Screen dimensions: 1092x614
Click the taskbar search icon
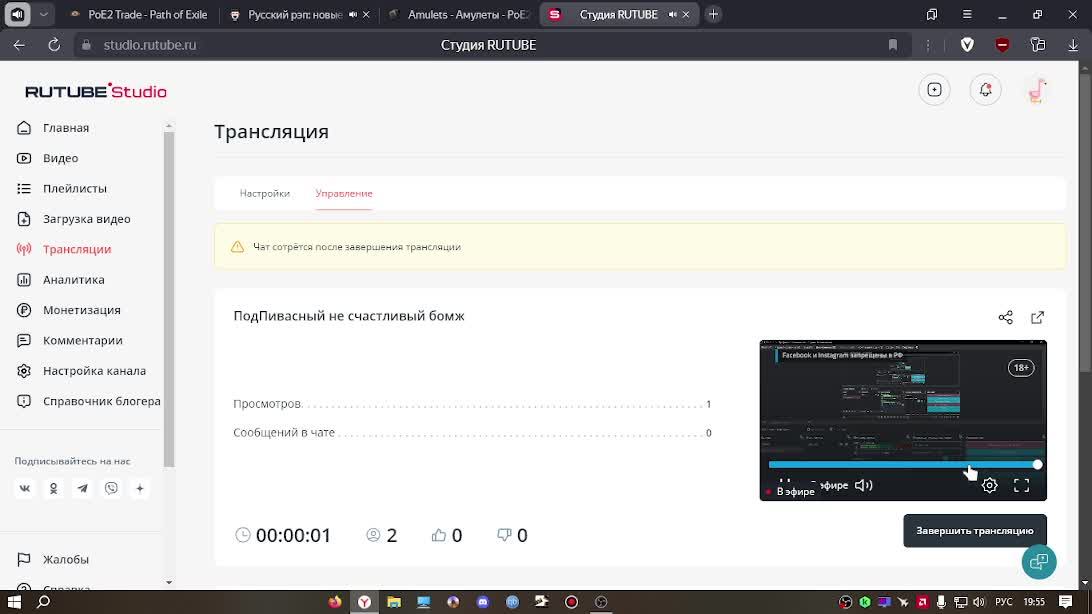click(x=43, y=602)
